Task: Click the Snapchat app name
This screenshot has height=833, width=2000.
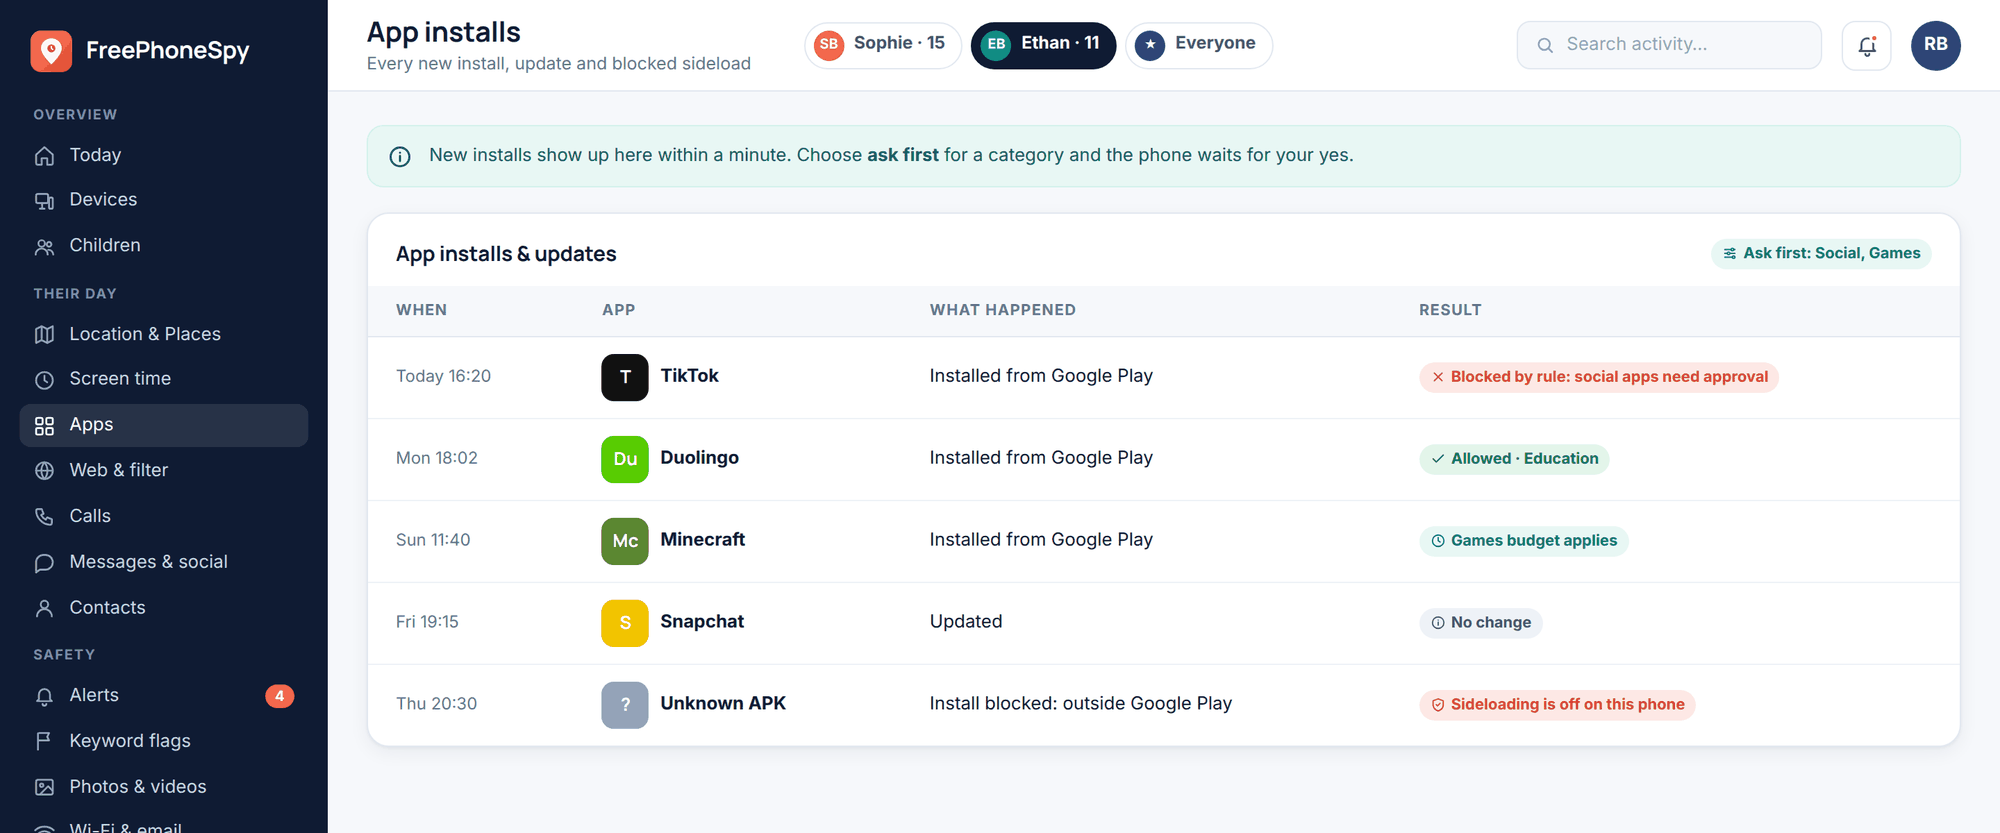Action: click(x=702, y=622)
